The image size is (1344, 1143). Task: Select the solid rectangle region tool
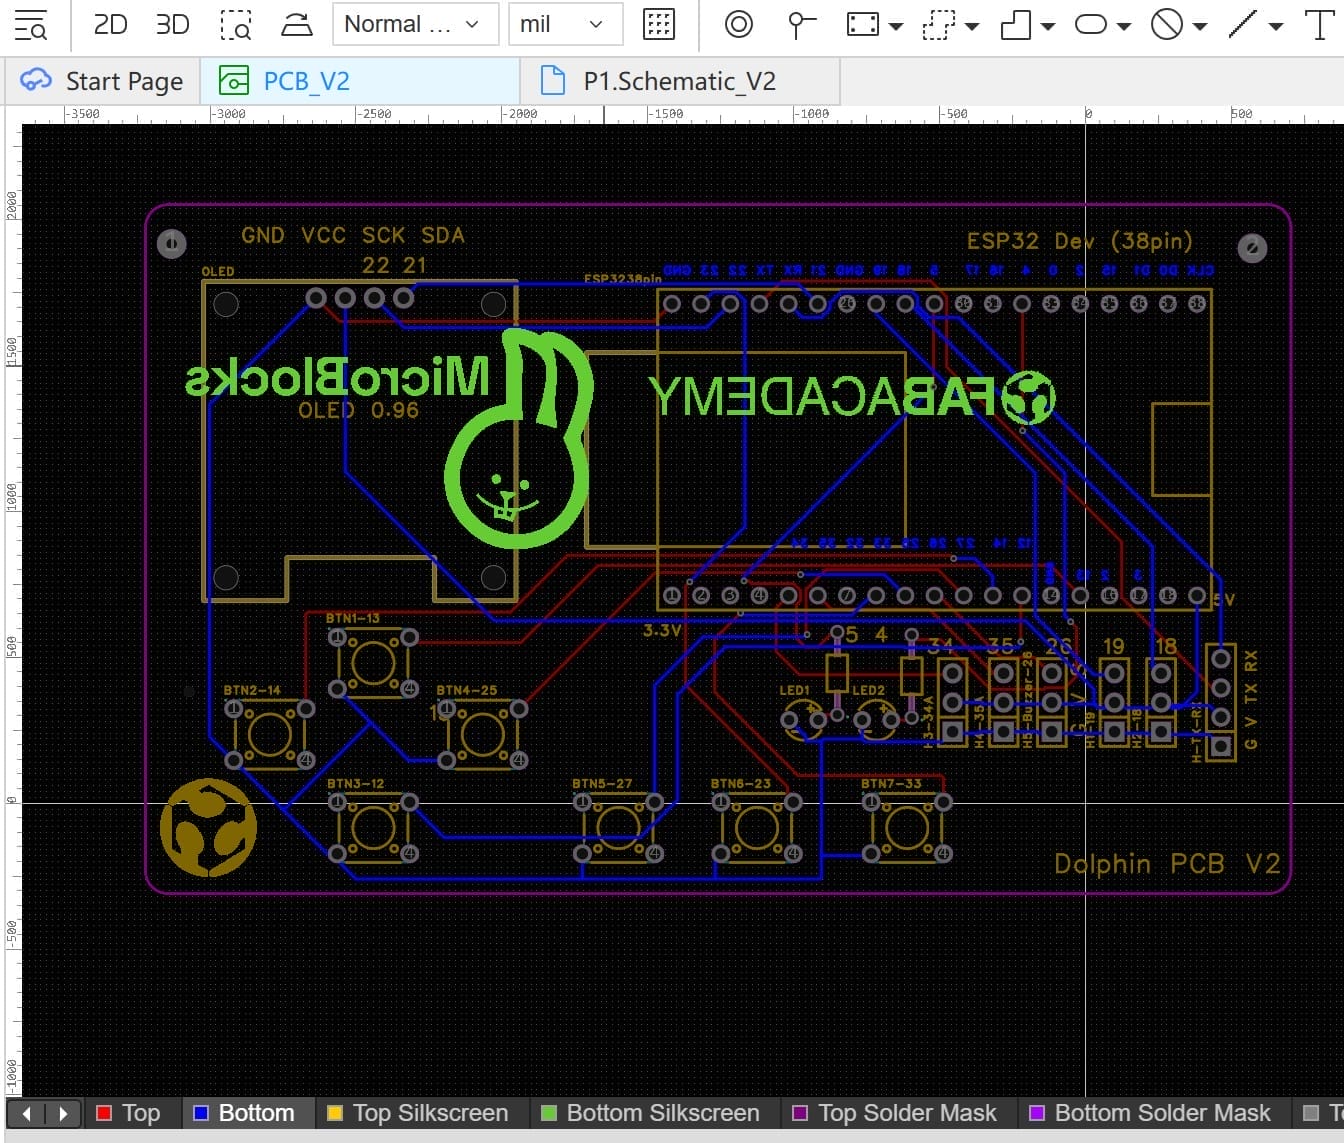point(862,24)
